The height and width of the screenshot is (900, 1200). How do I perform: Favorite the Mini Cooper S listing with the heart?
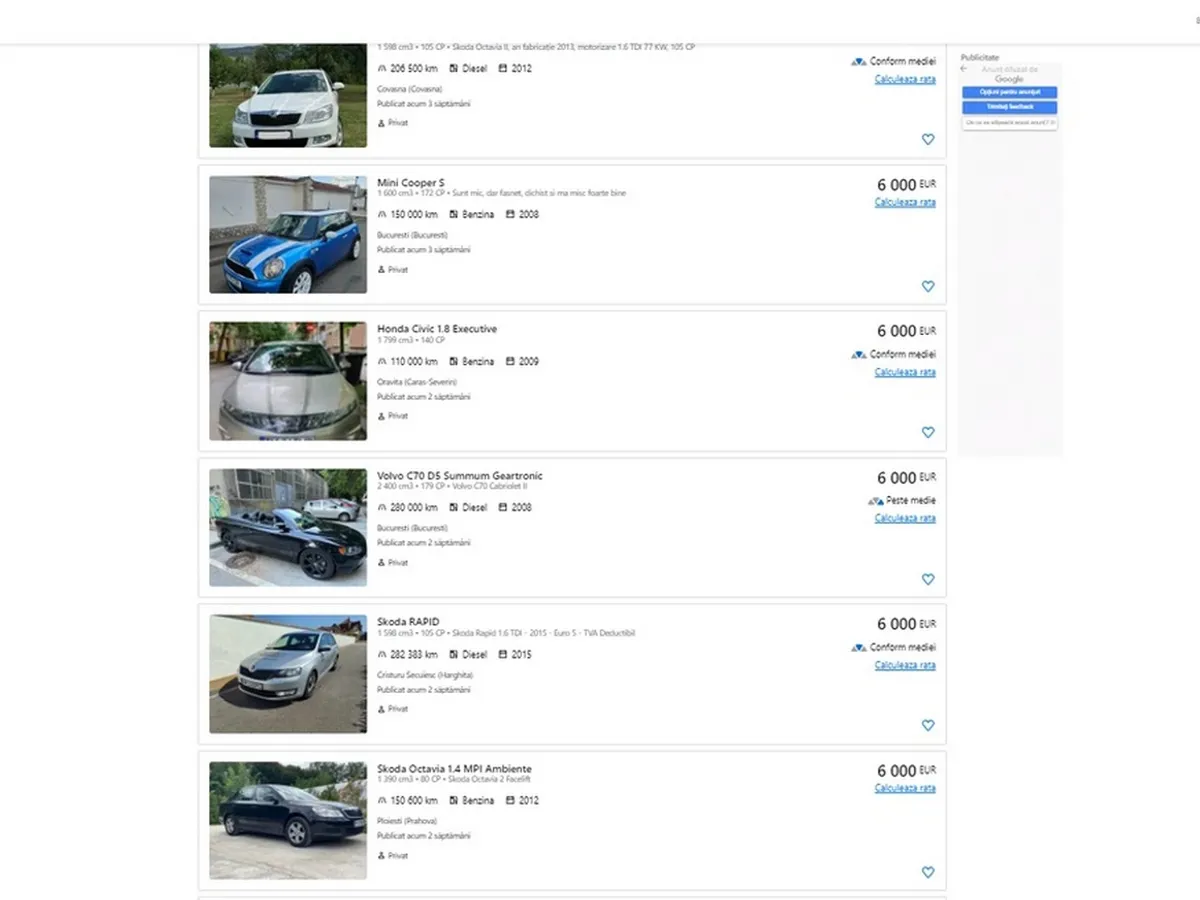click(x=927, y=286)
